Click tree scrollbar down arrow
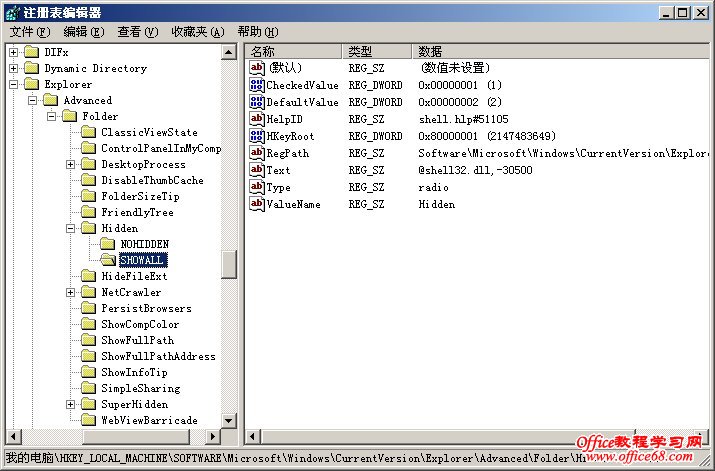Image resolution: width=715 pixels, height=471 pixels. [x=229, y=420]
